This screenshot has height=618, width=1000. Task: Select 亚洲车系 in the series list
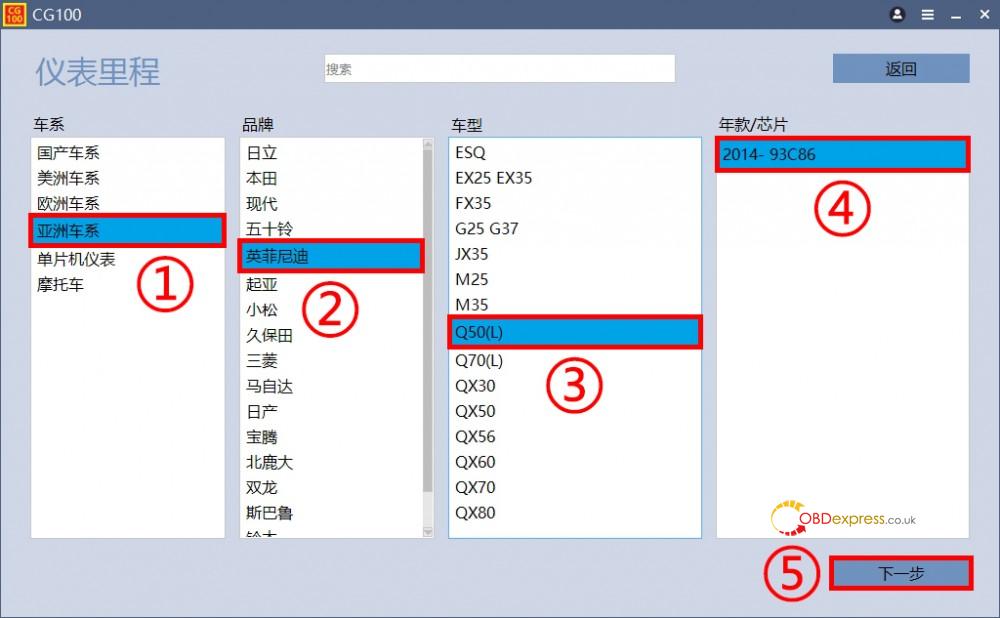(128, 231)
